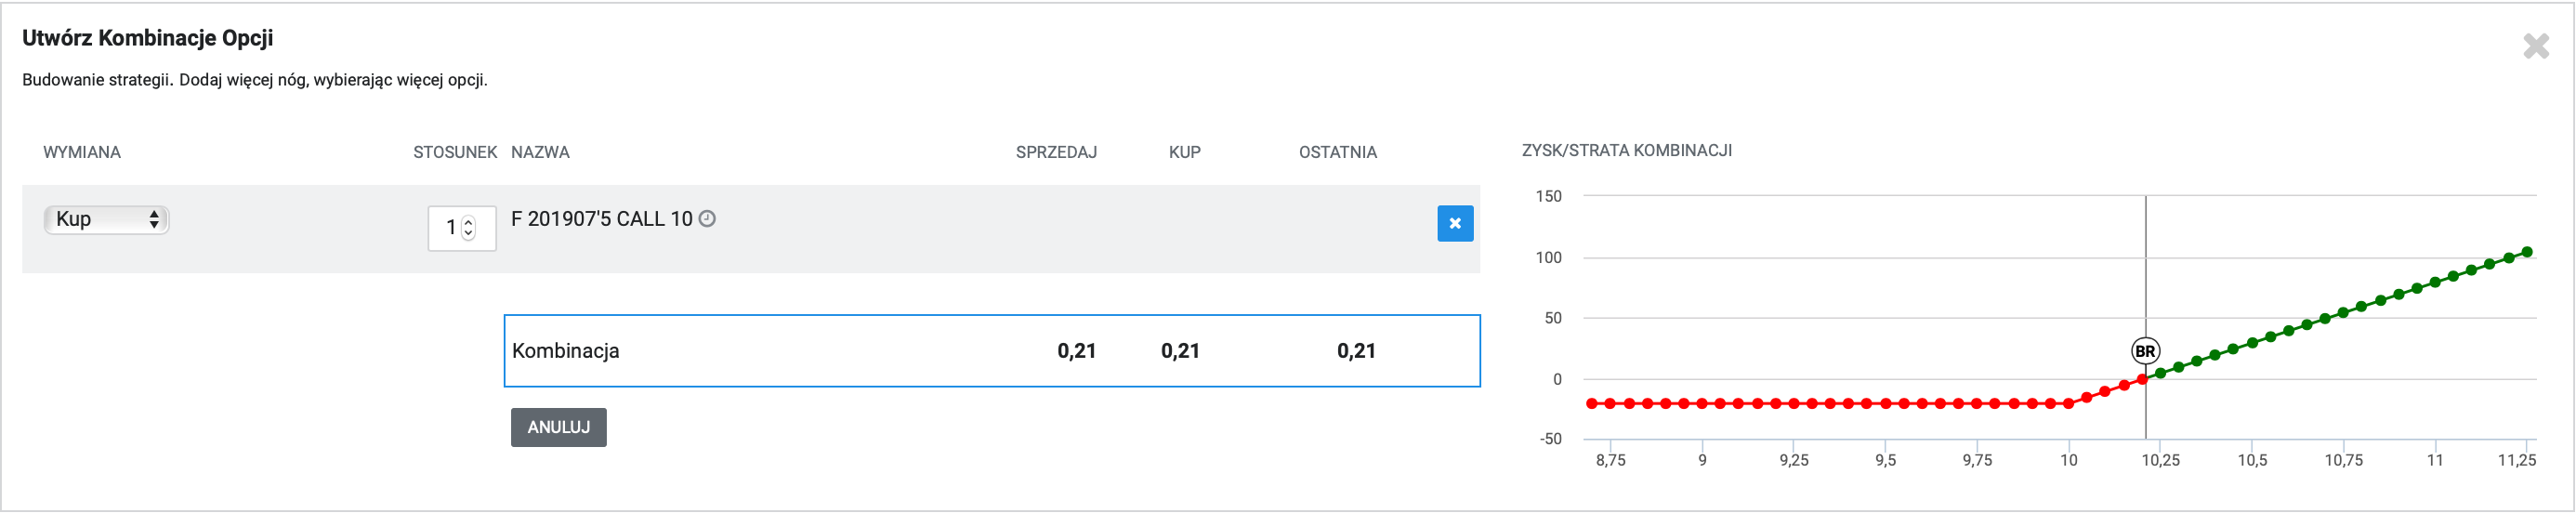Click the clock icon beside CALL 10

[x=707, y=219]
